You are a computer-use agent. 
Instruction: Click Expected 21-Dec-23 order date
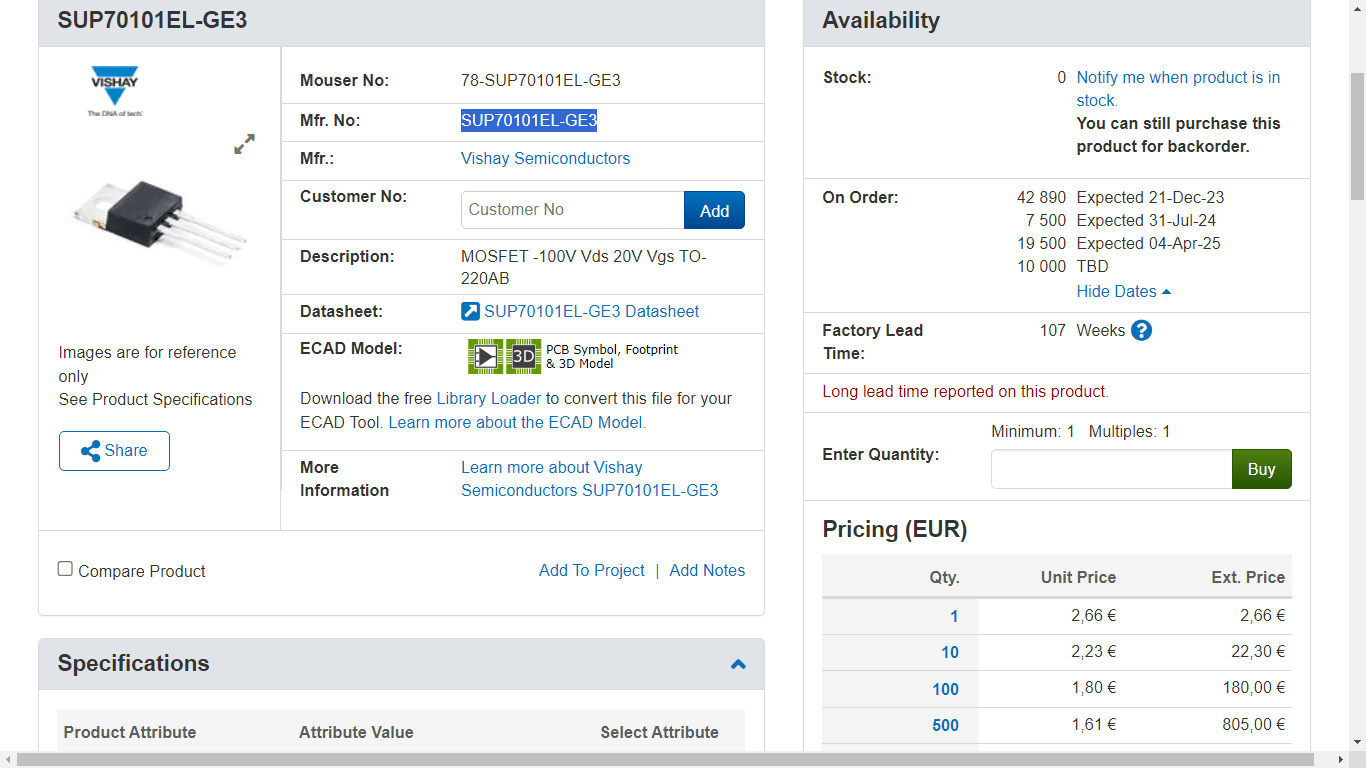pyautogui.click(x=1150, y=197)
